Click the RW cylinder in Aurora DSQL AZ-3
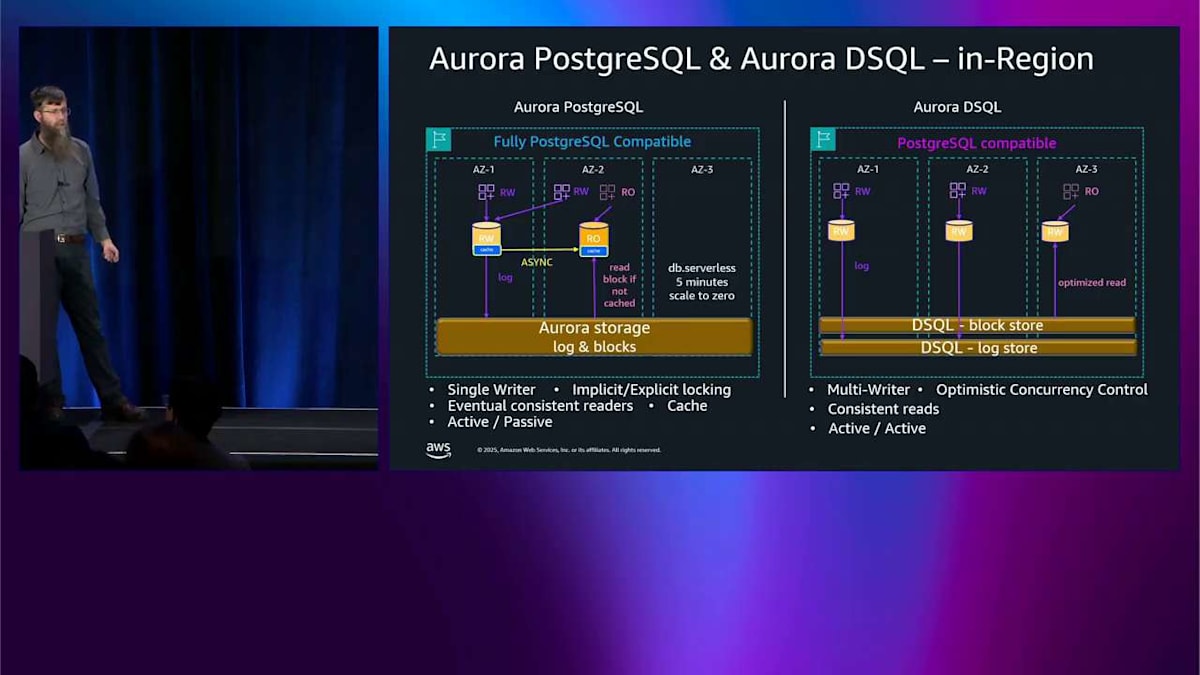The width and height of the screenshot is (1200, 675). tap(1055, 231)
